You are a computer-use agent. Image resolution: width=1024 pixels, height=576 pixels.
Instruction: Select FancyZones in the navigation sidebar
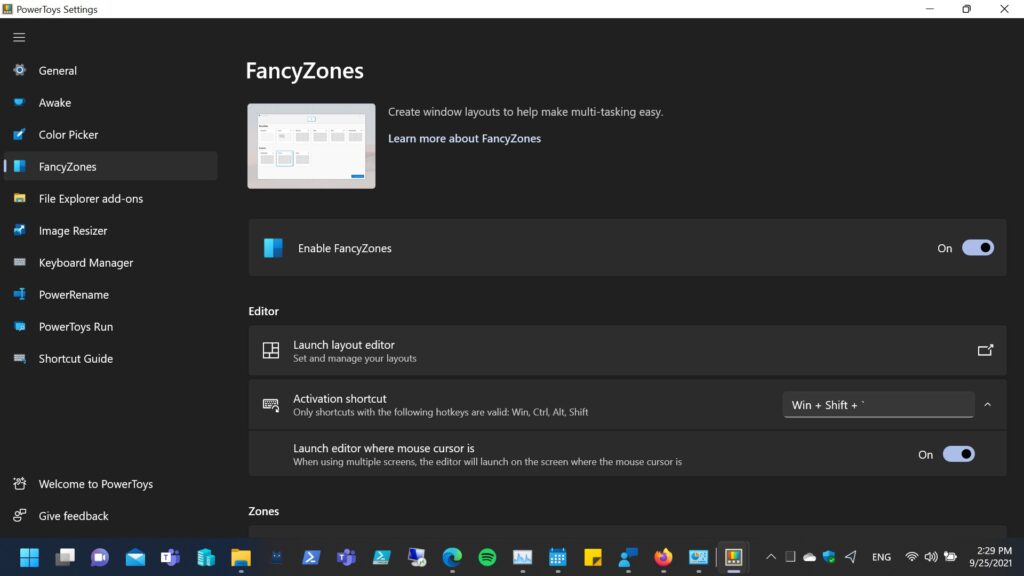67,167
